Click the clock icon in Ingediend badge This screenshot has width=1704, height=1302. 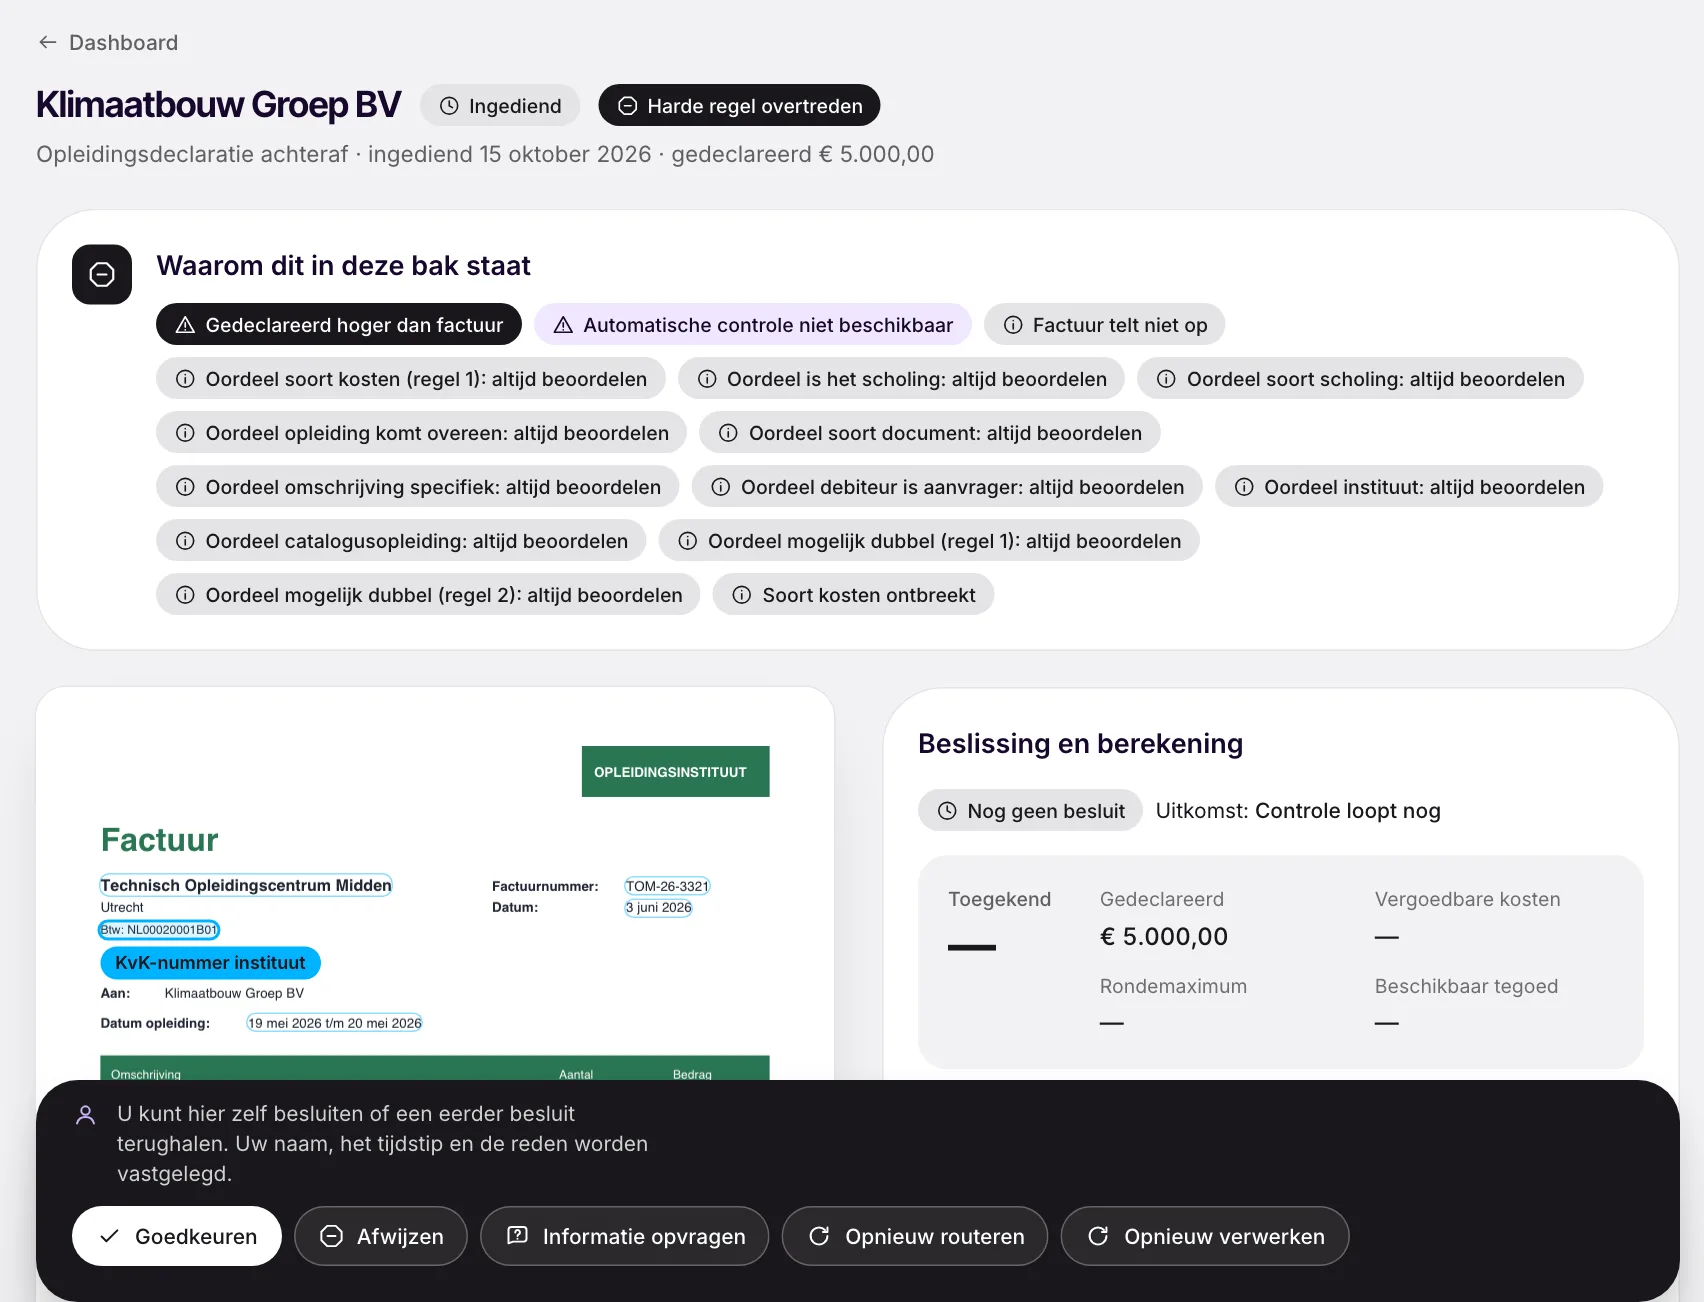[x=449, y=106]
